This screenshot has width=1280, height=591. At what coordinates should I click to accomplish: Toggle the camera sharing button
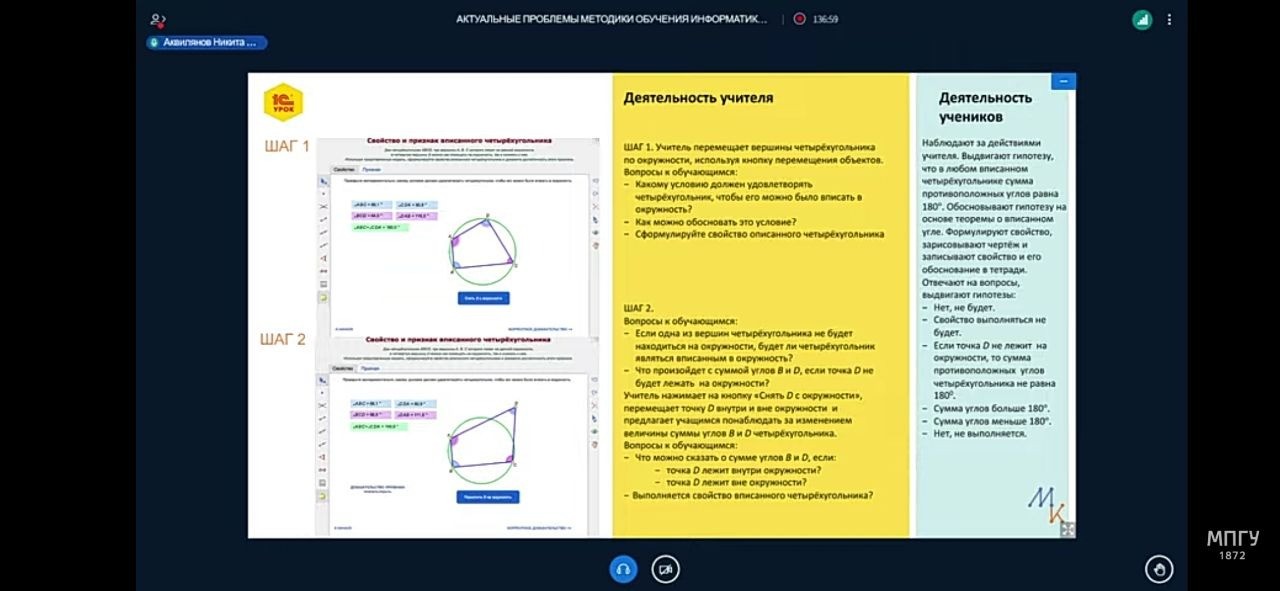(x=664, y=568)
